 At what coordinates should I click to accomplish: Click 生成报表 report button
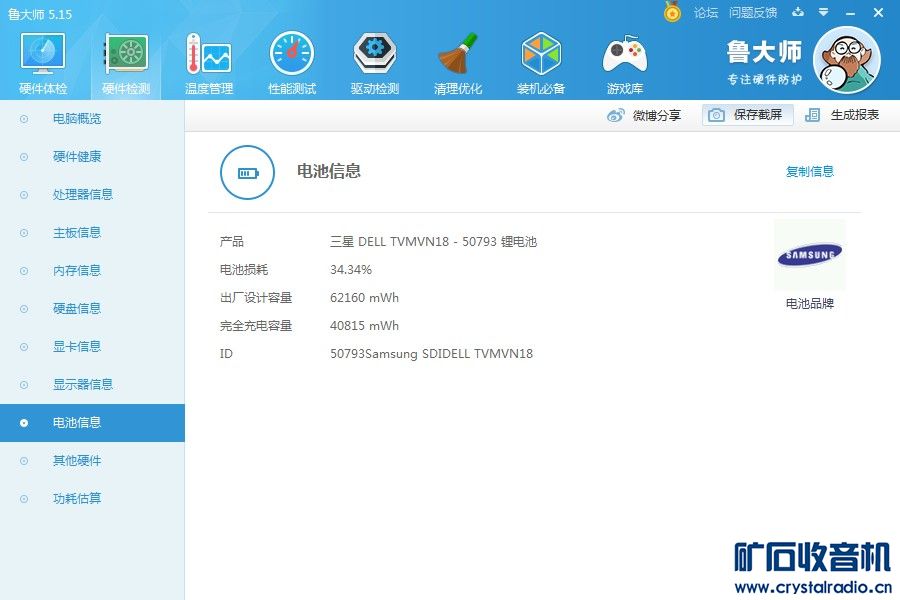tap(842, 115)
